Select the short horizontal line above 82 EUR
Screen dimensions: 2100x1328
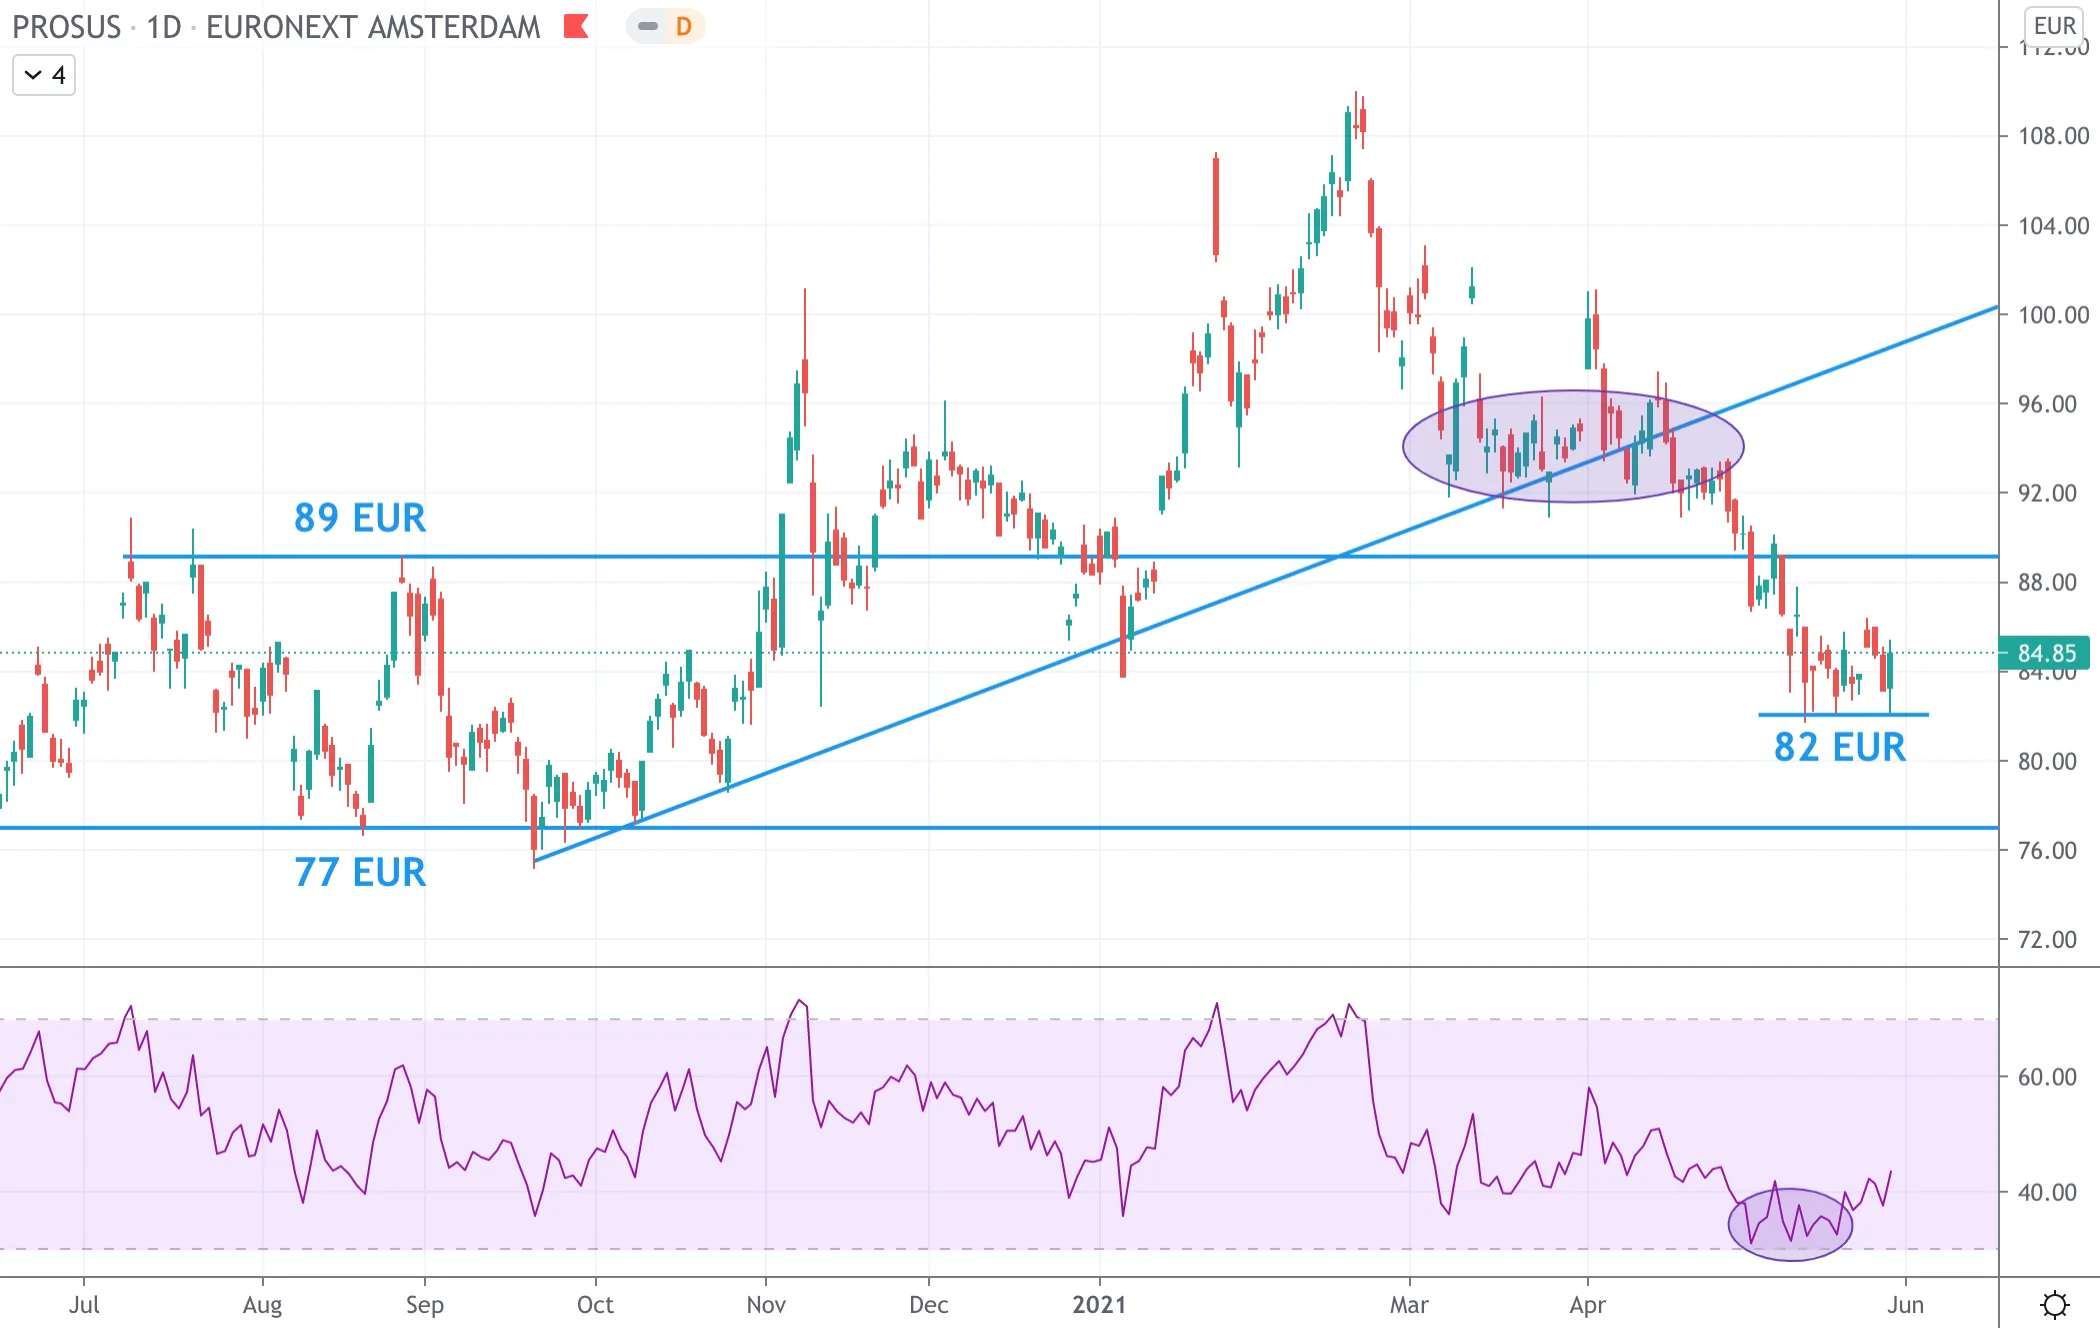(x=1843, y=714)
